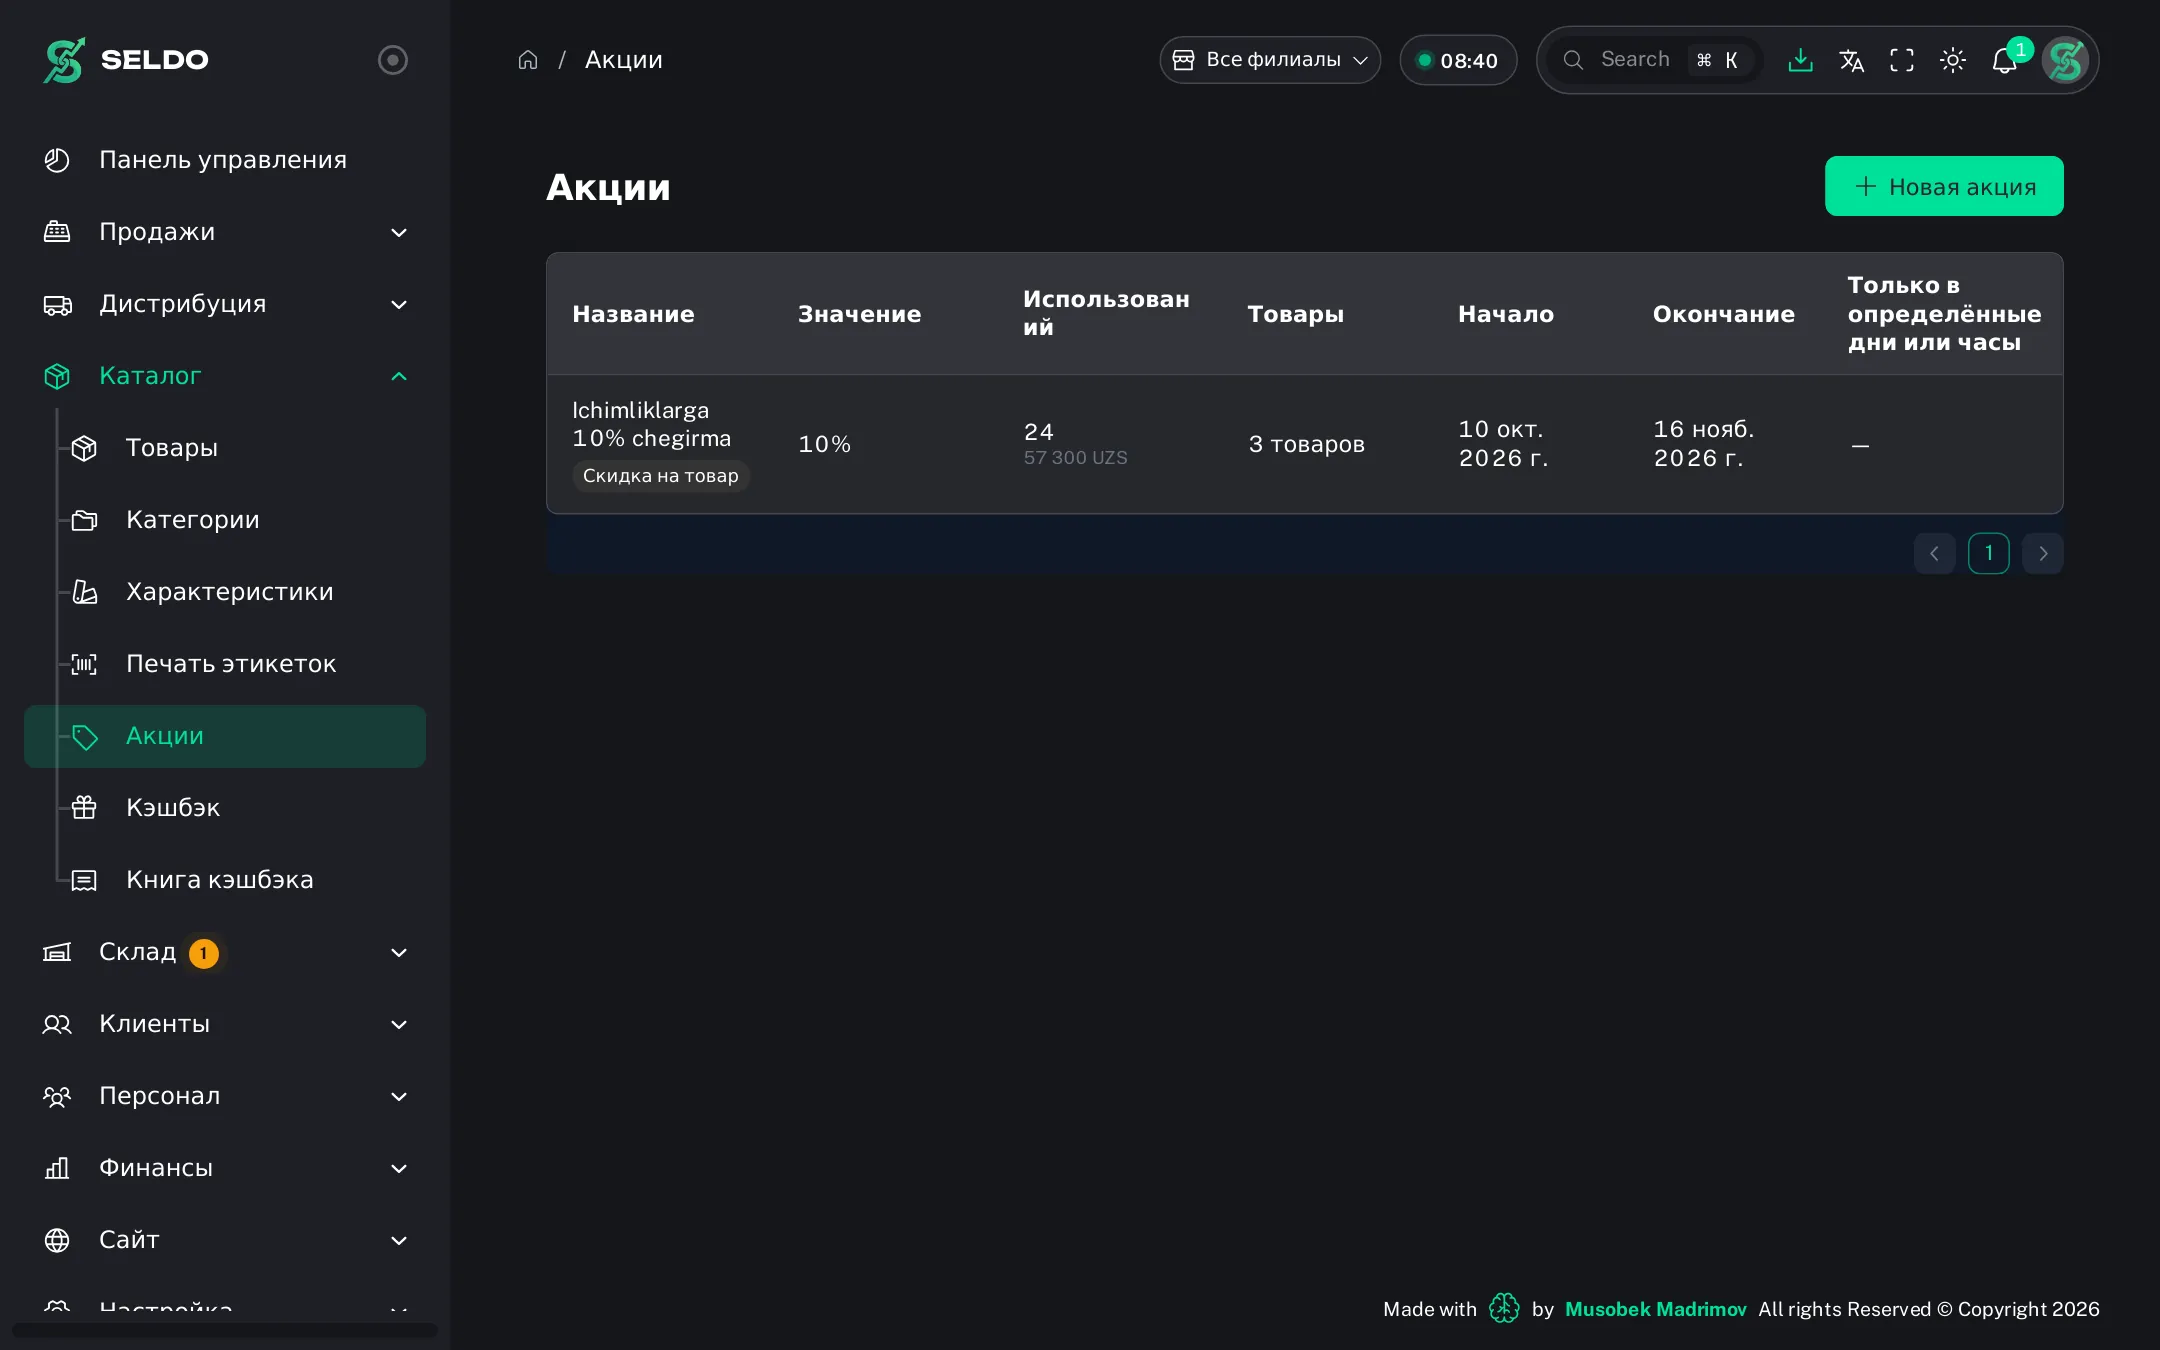
Task: Expand the Склад chevron
Action: tap(399, 953)
